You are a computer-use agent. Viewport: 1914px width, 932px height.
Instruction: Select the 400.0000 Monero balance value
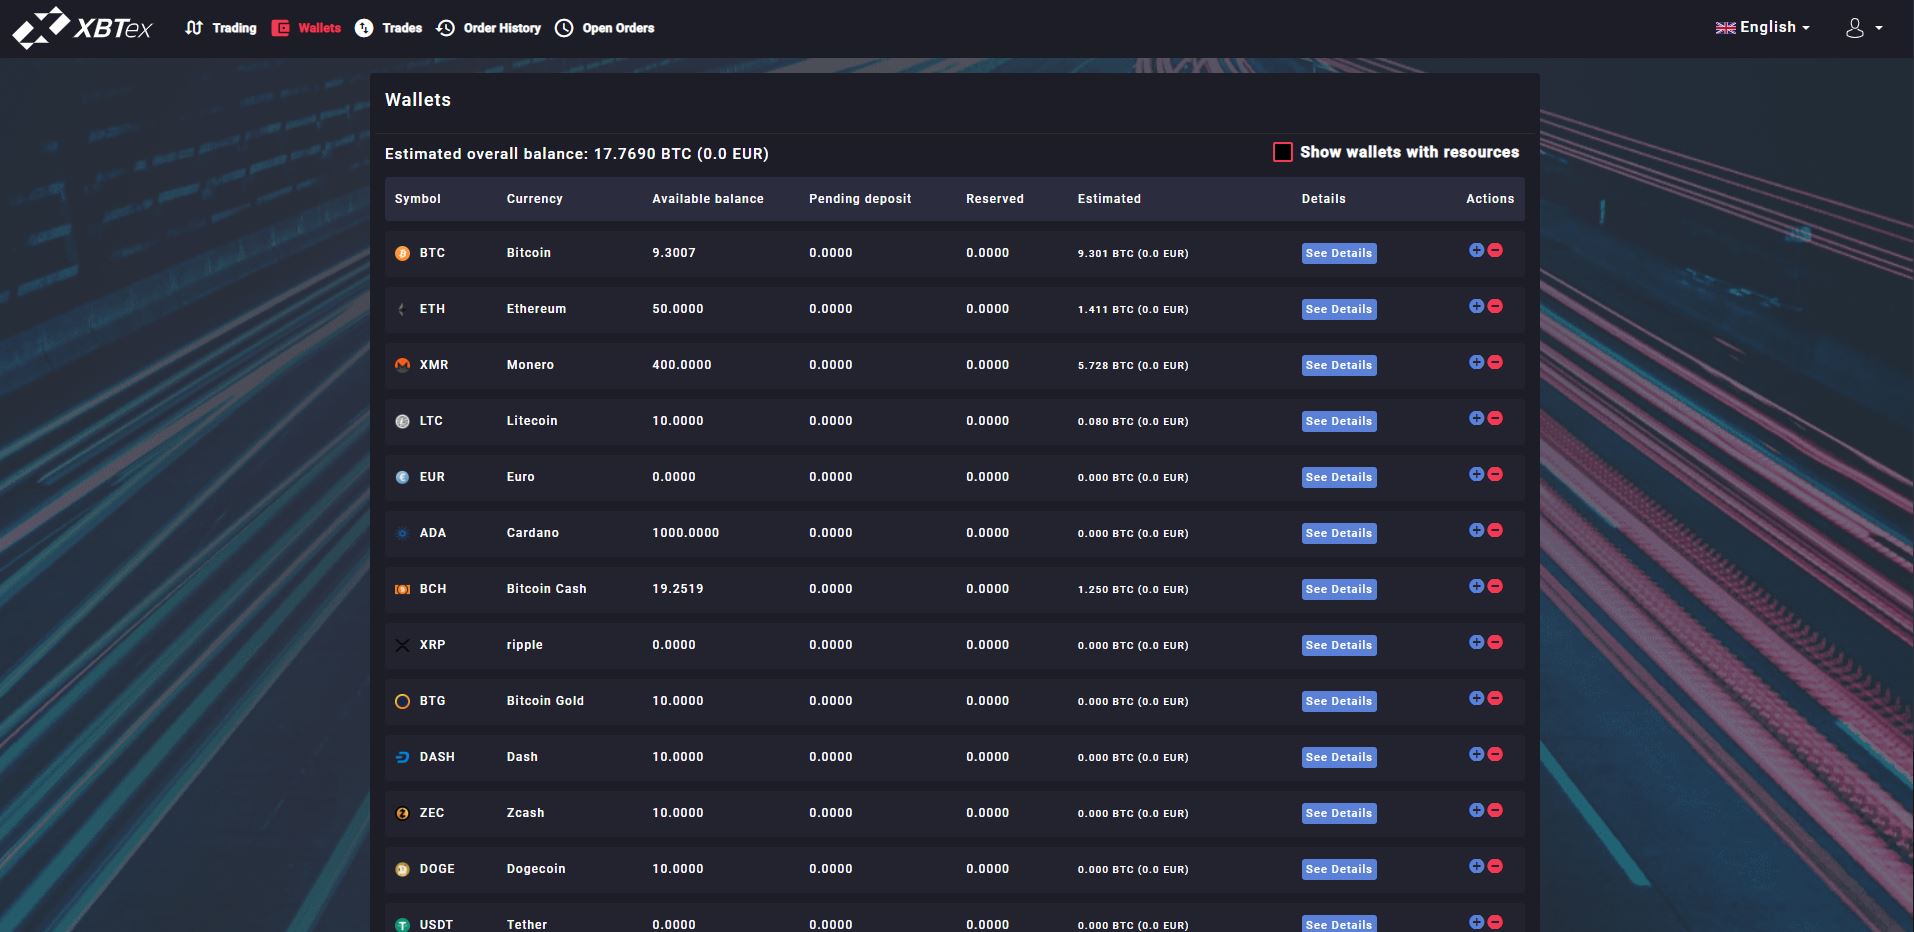tap(682, 365)
